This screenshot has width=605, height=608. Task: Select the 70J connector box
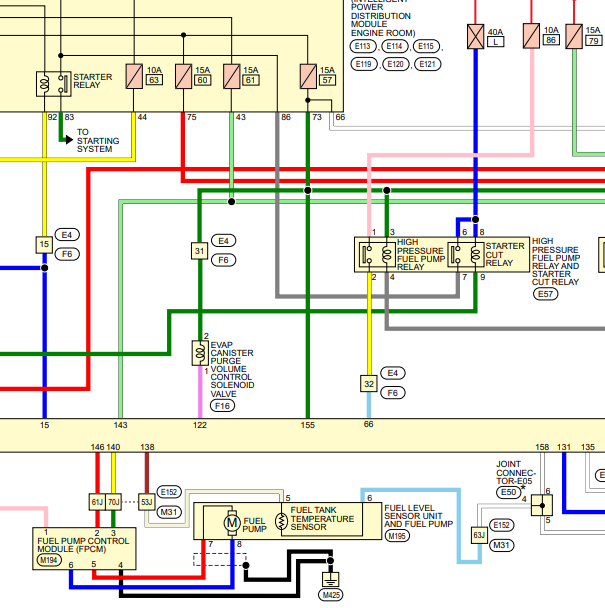click(x=114, y=502)
